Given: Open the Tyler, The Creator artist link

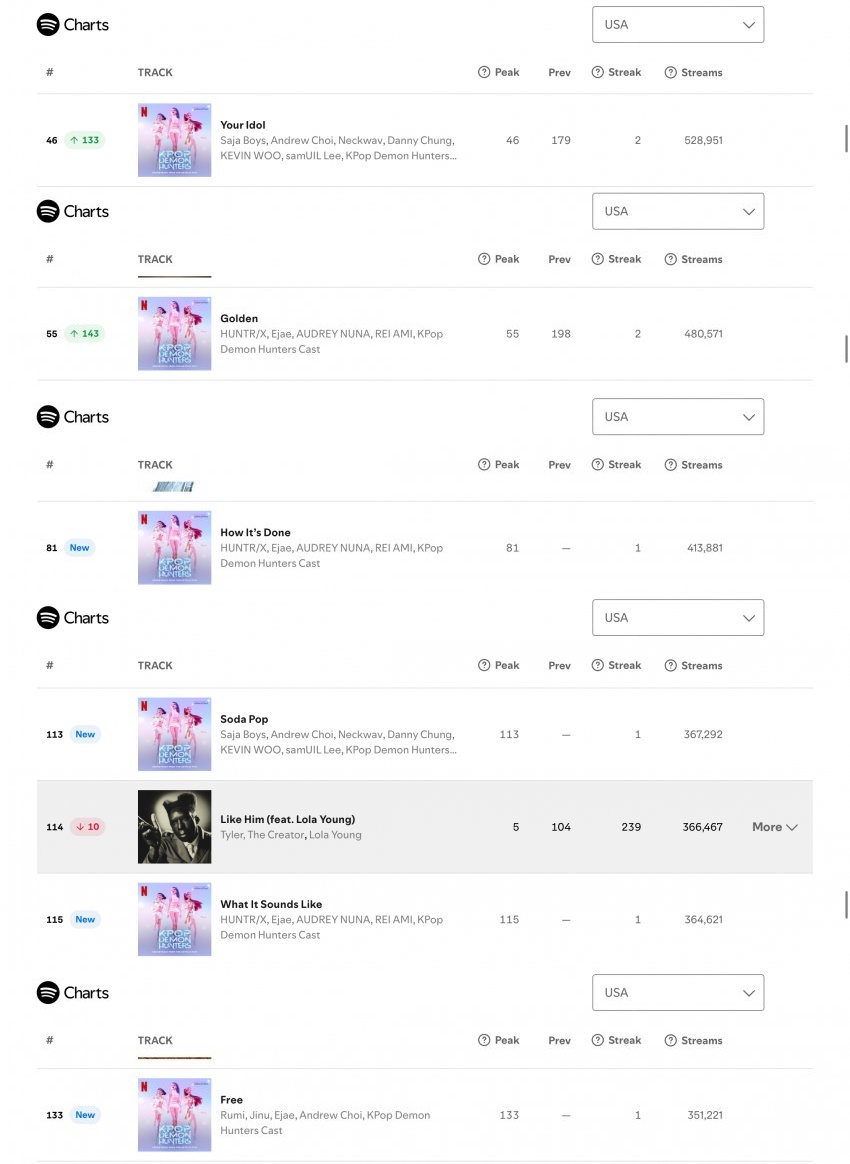Looking at the screenshot, I should click(x=262, y=835).
